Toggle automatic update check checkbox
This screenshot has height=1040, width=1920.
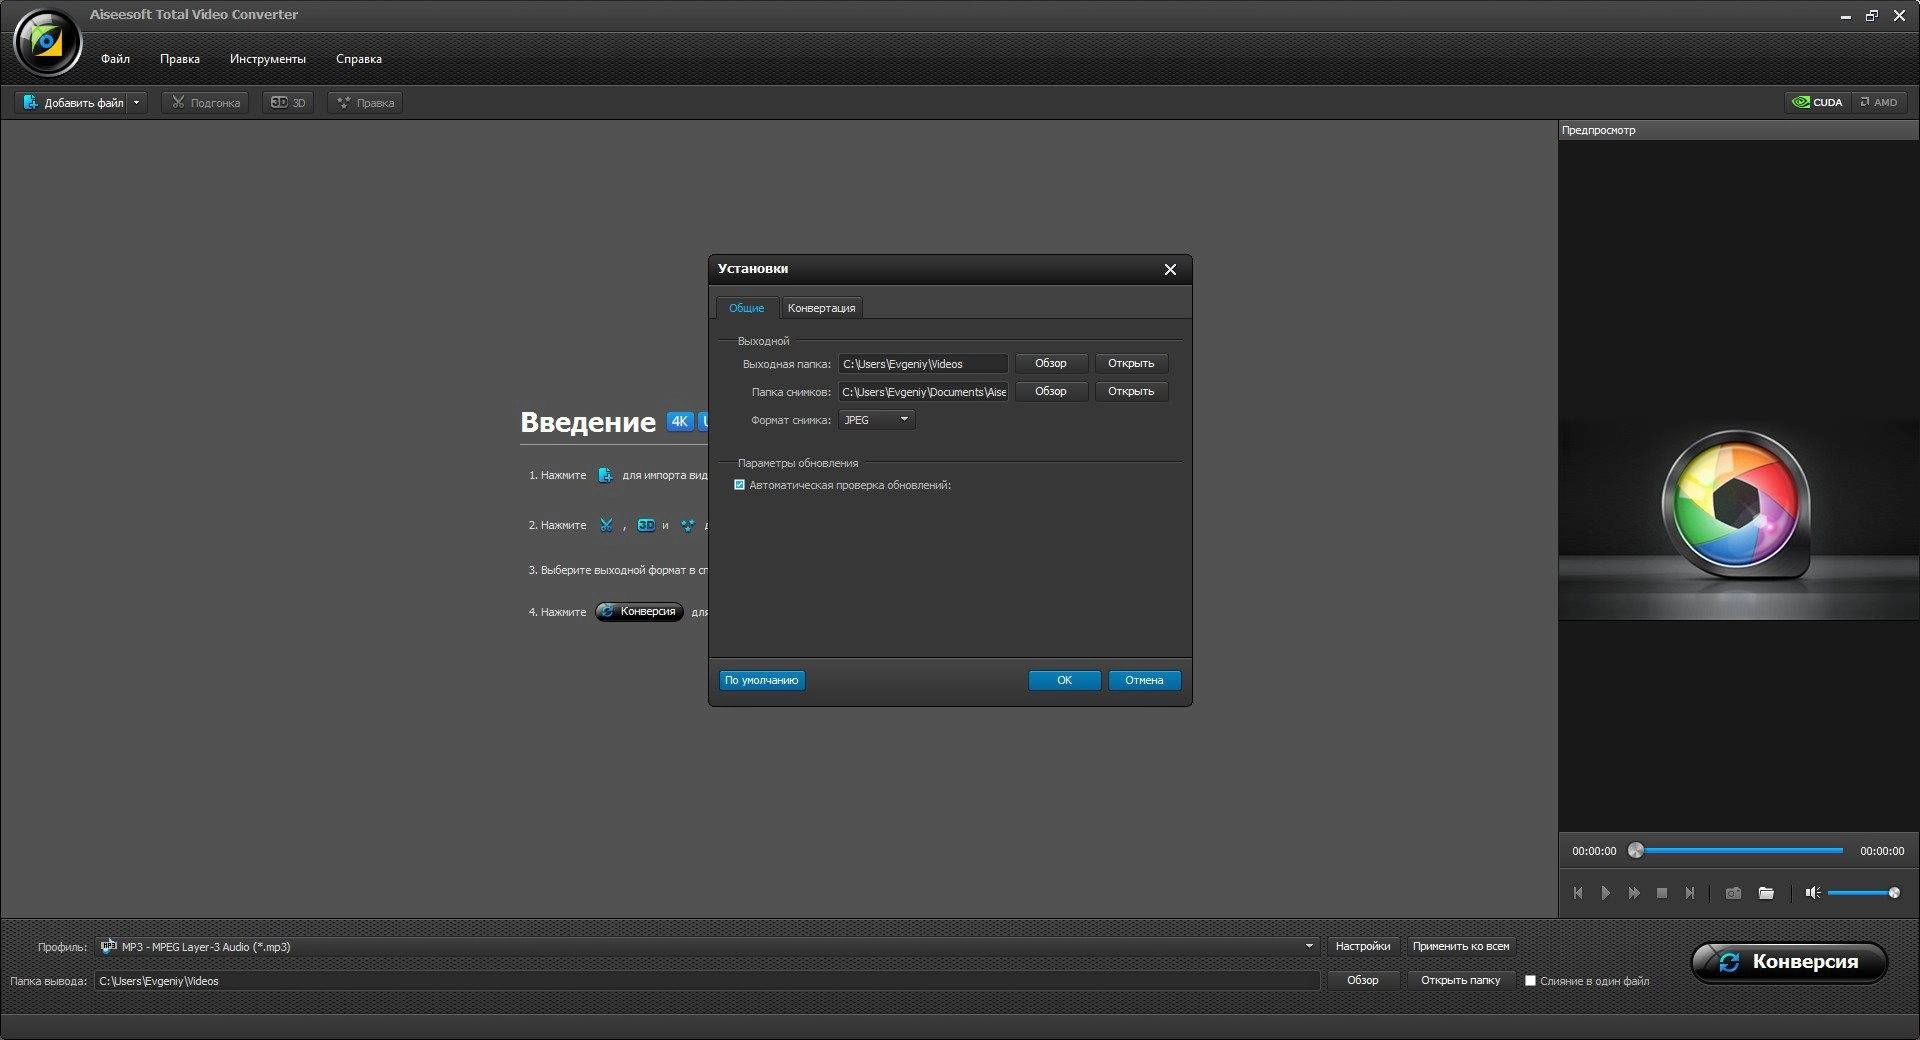(740, 485)
